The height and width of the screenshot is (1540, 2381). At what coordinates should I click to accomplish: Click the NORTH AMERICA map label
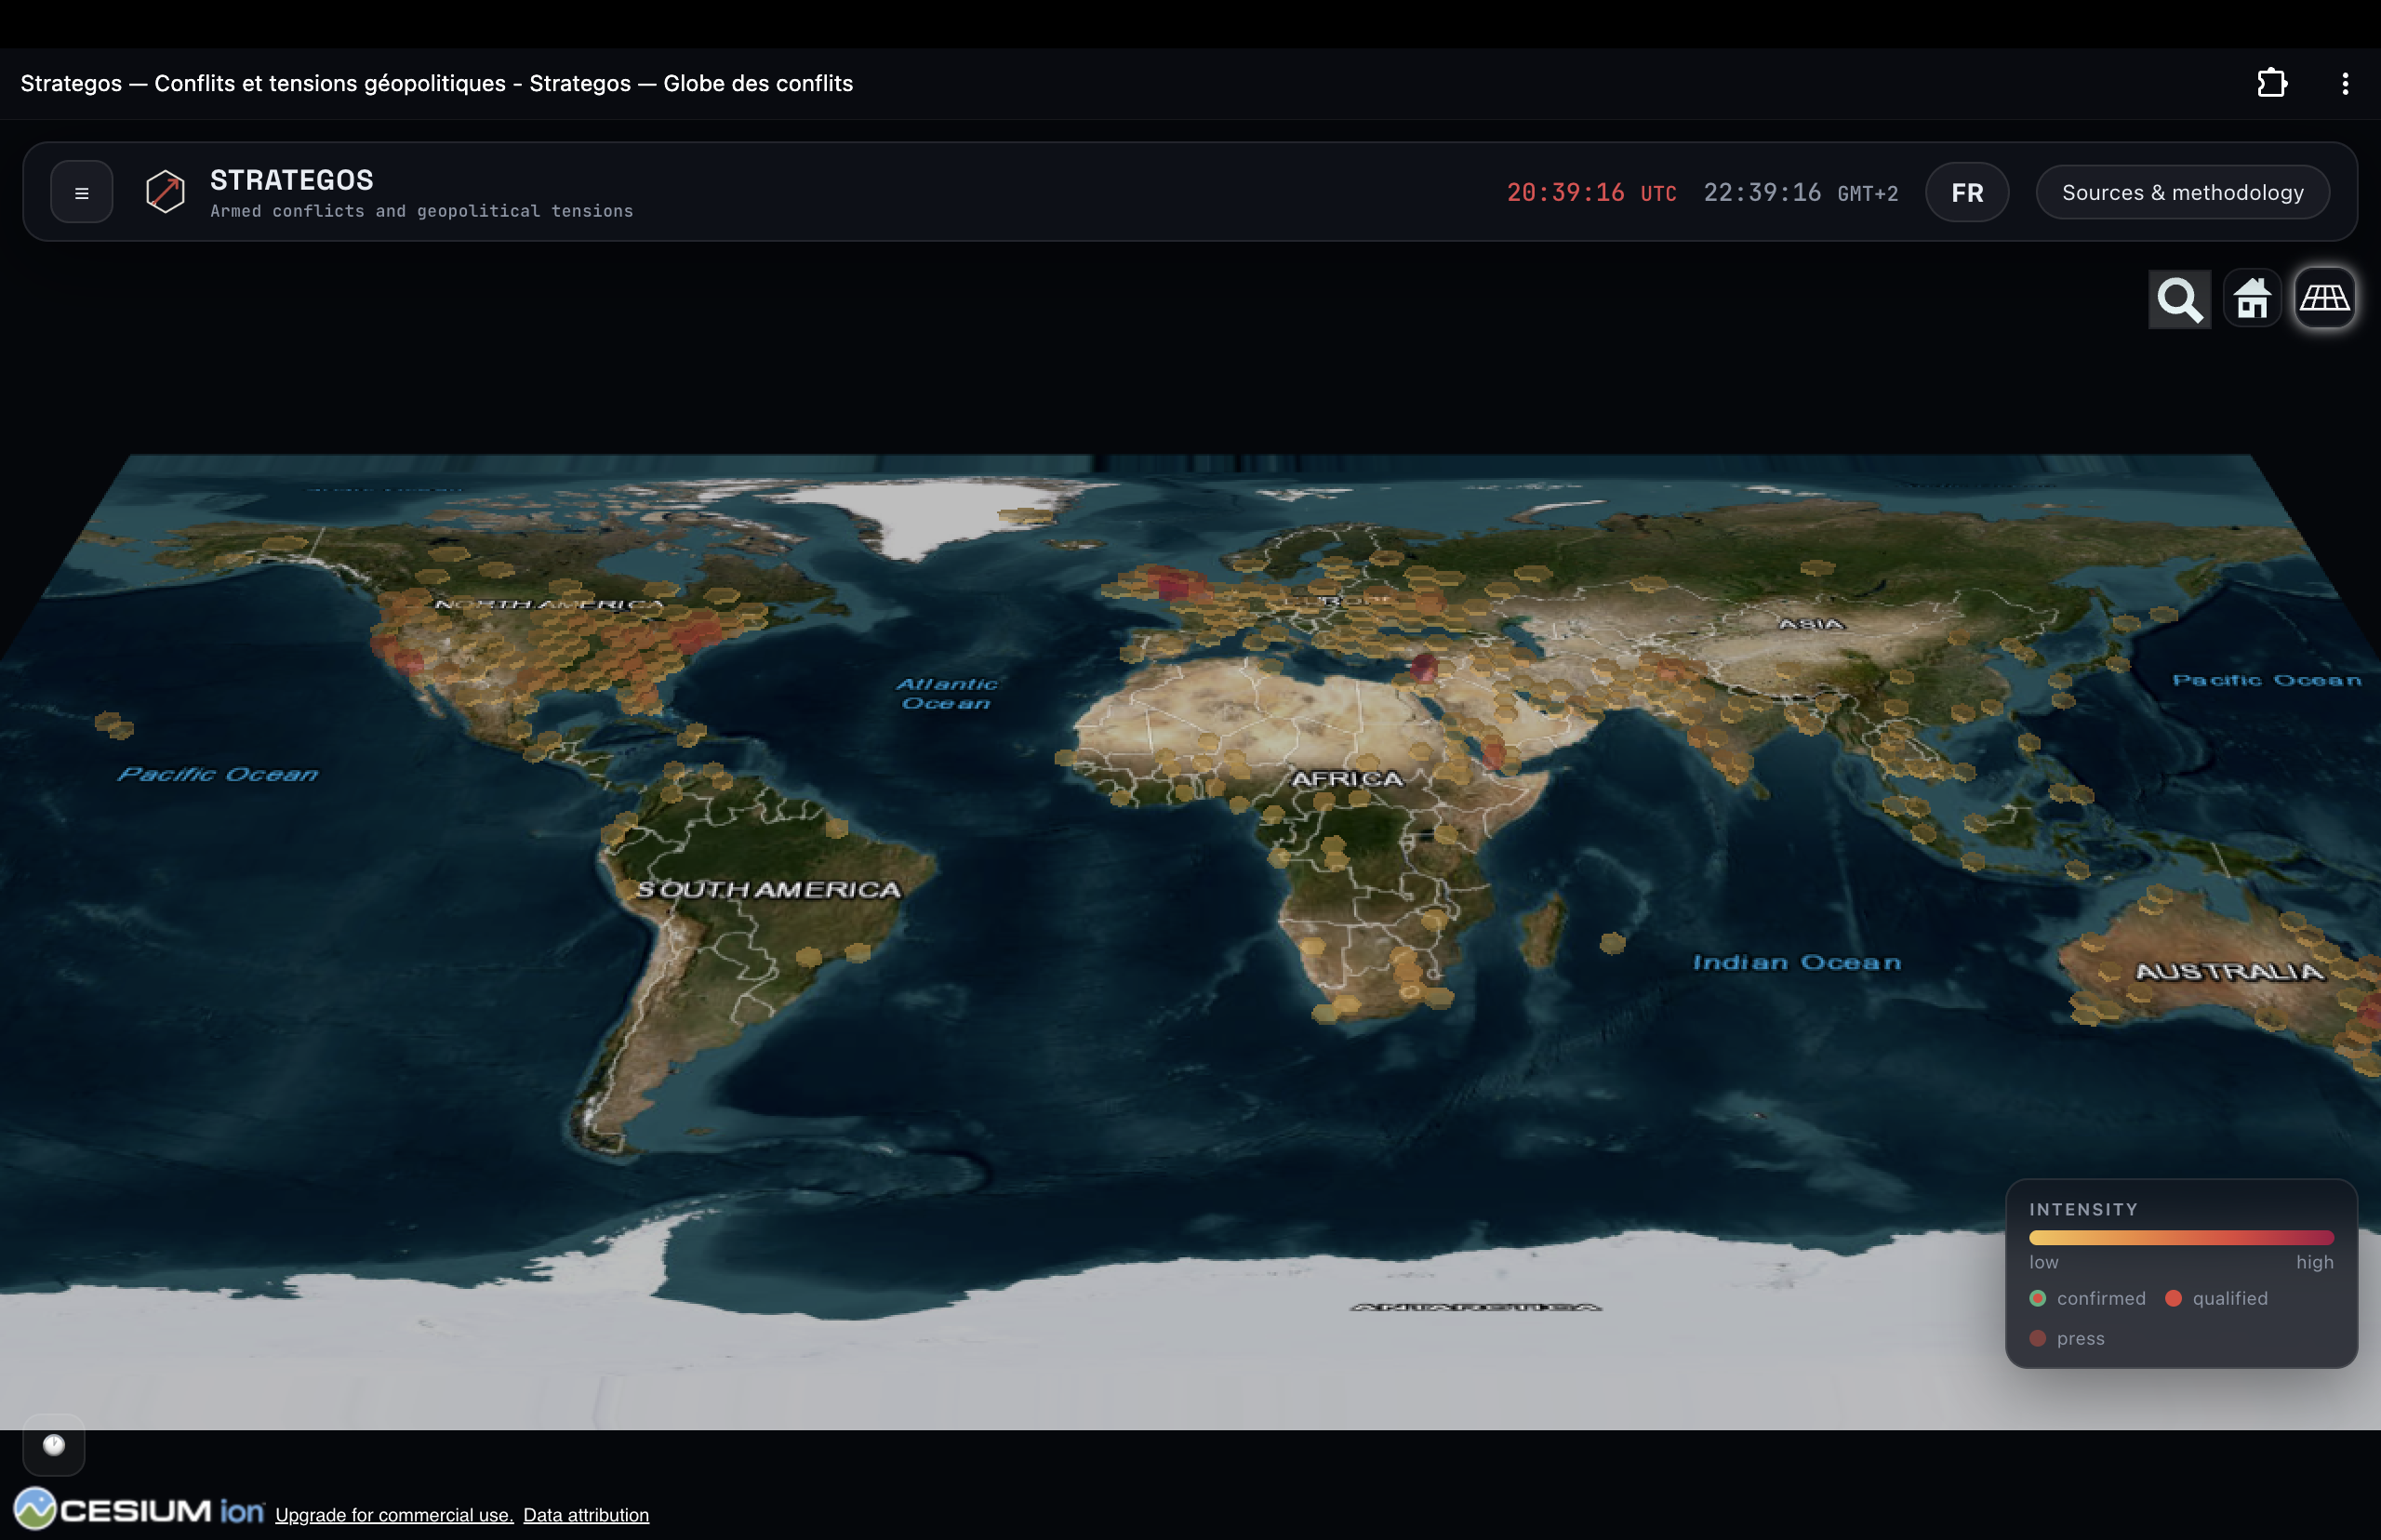click(548, 604)
